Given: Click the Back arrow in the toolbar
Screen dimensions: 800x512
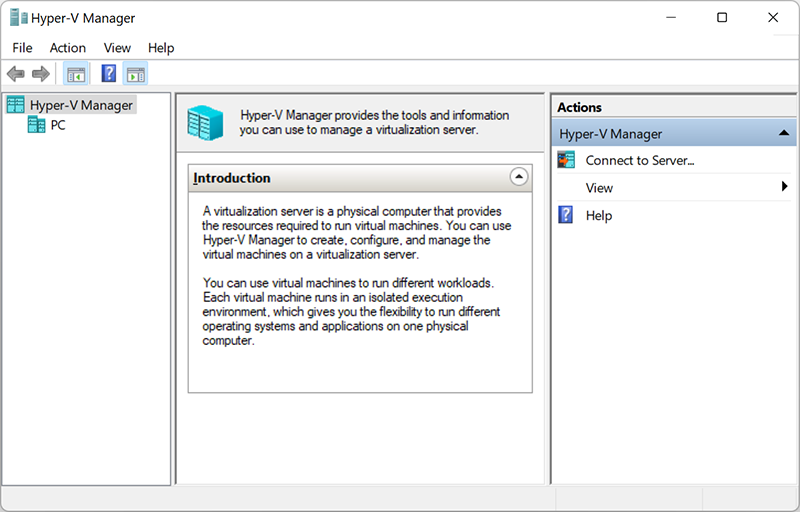Looking at the screenshot, I should click(x=16, y=74).
